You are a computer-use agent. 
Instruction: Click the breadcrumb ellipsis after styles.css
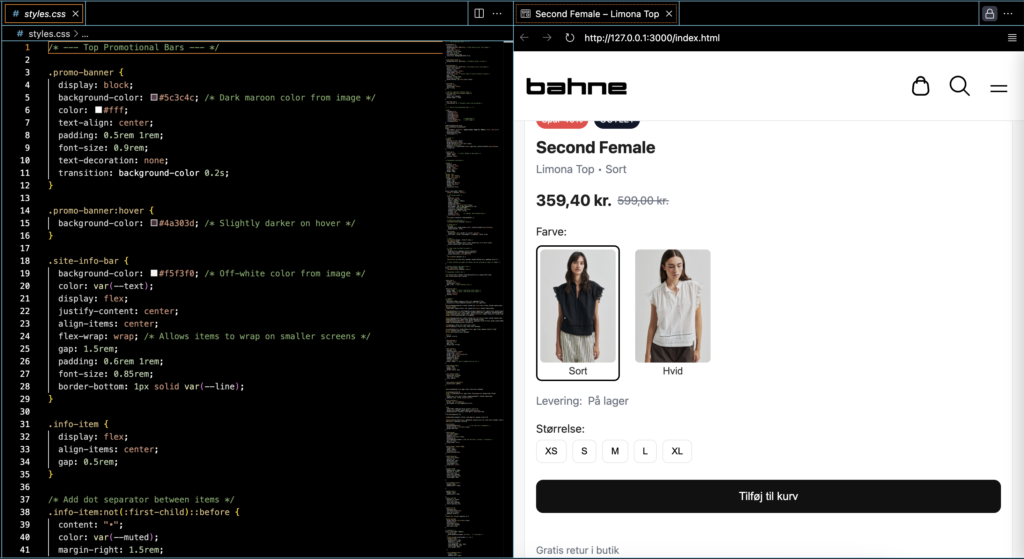coord(85,33)
